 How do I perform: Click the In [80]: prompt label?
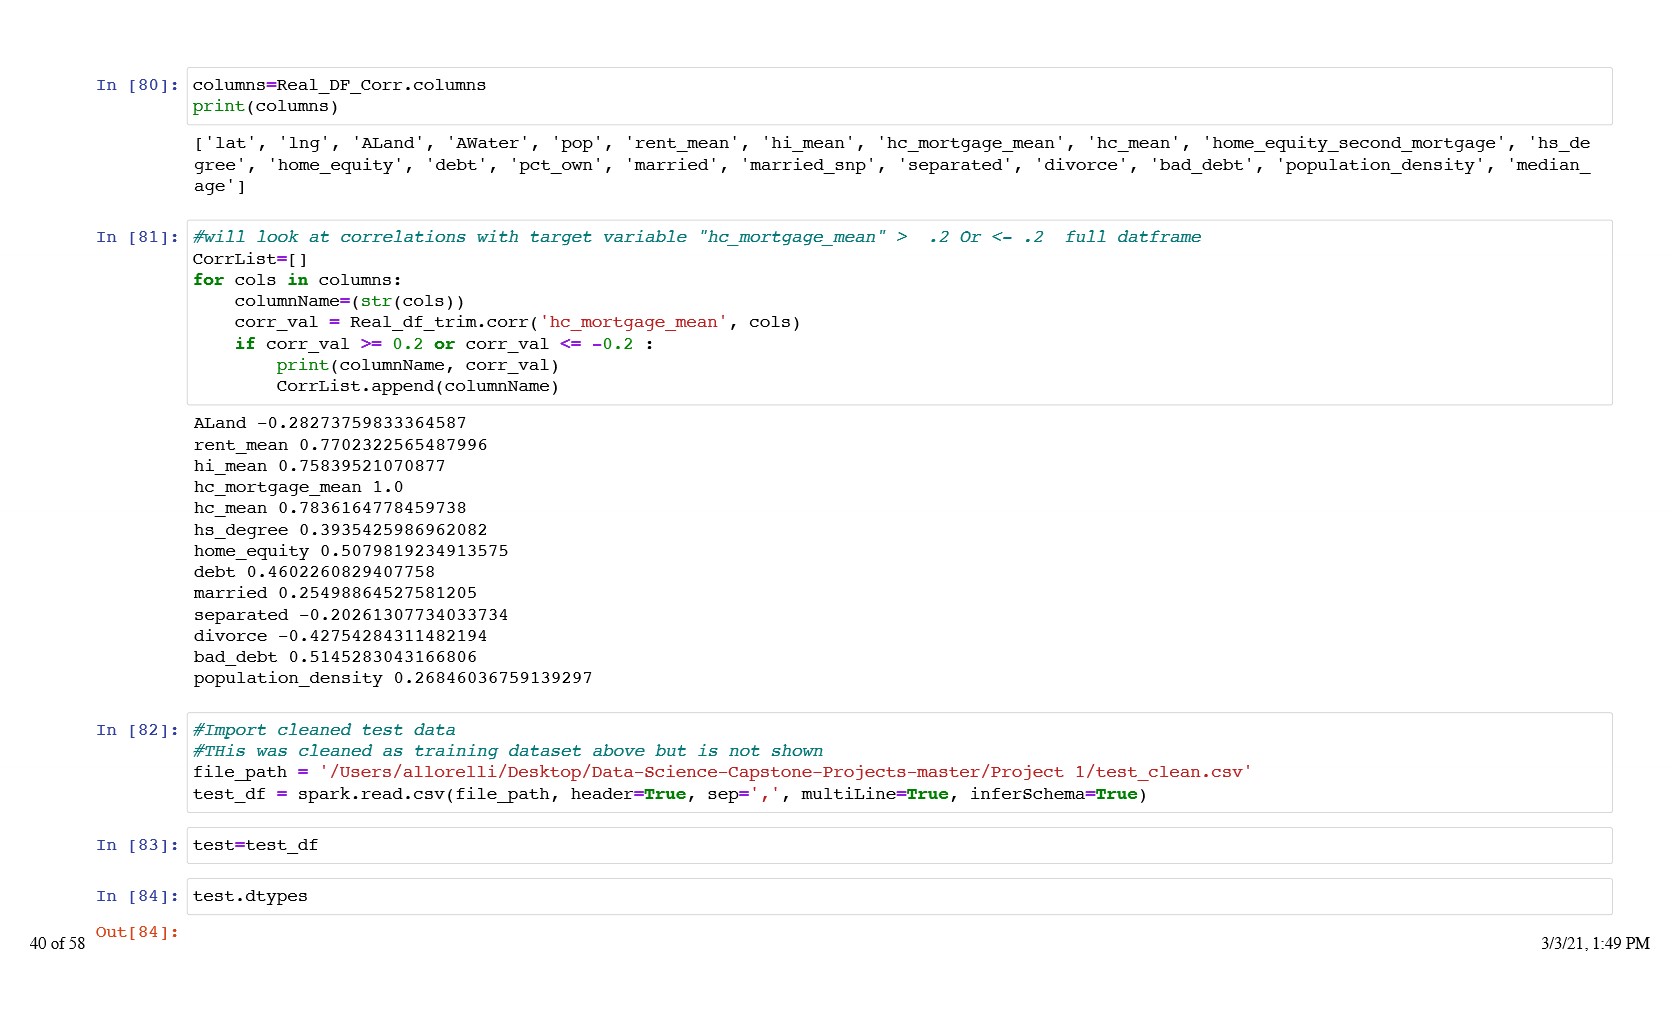click(137, 85)
